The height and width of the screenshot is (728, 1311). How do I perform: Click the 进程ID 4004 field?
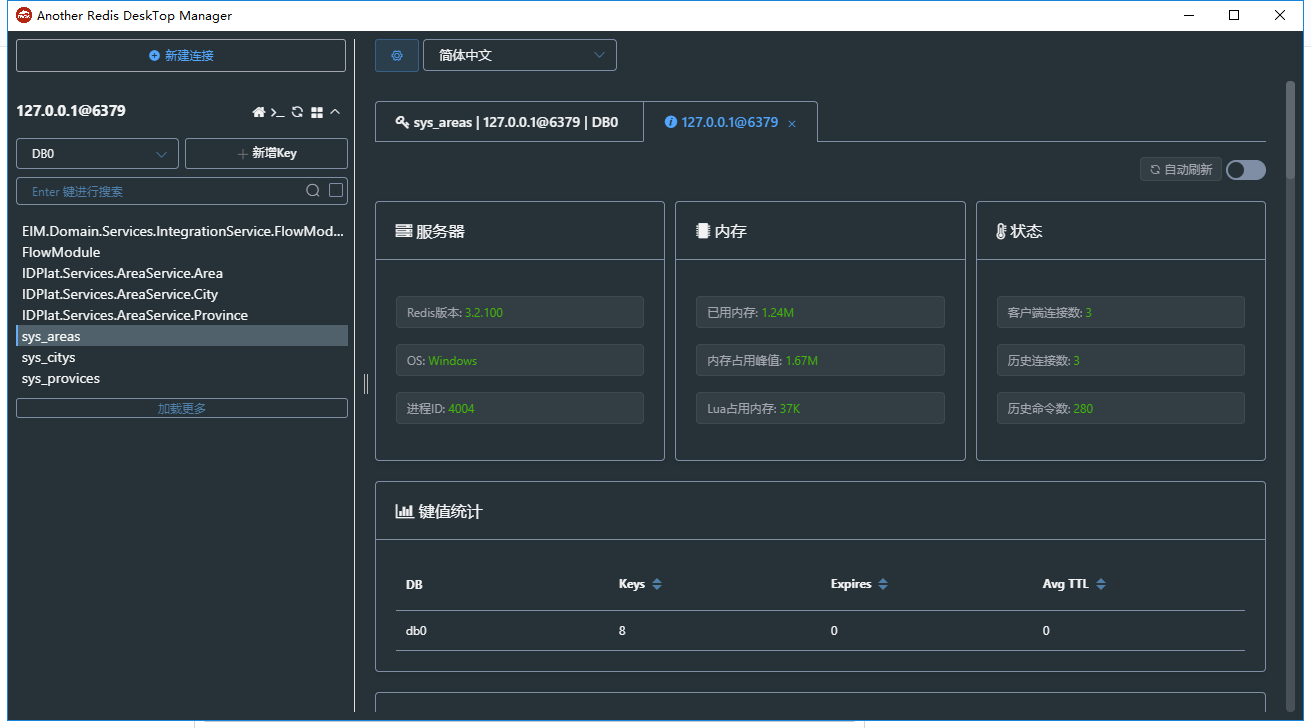point(520,408)
